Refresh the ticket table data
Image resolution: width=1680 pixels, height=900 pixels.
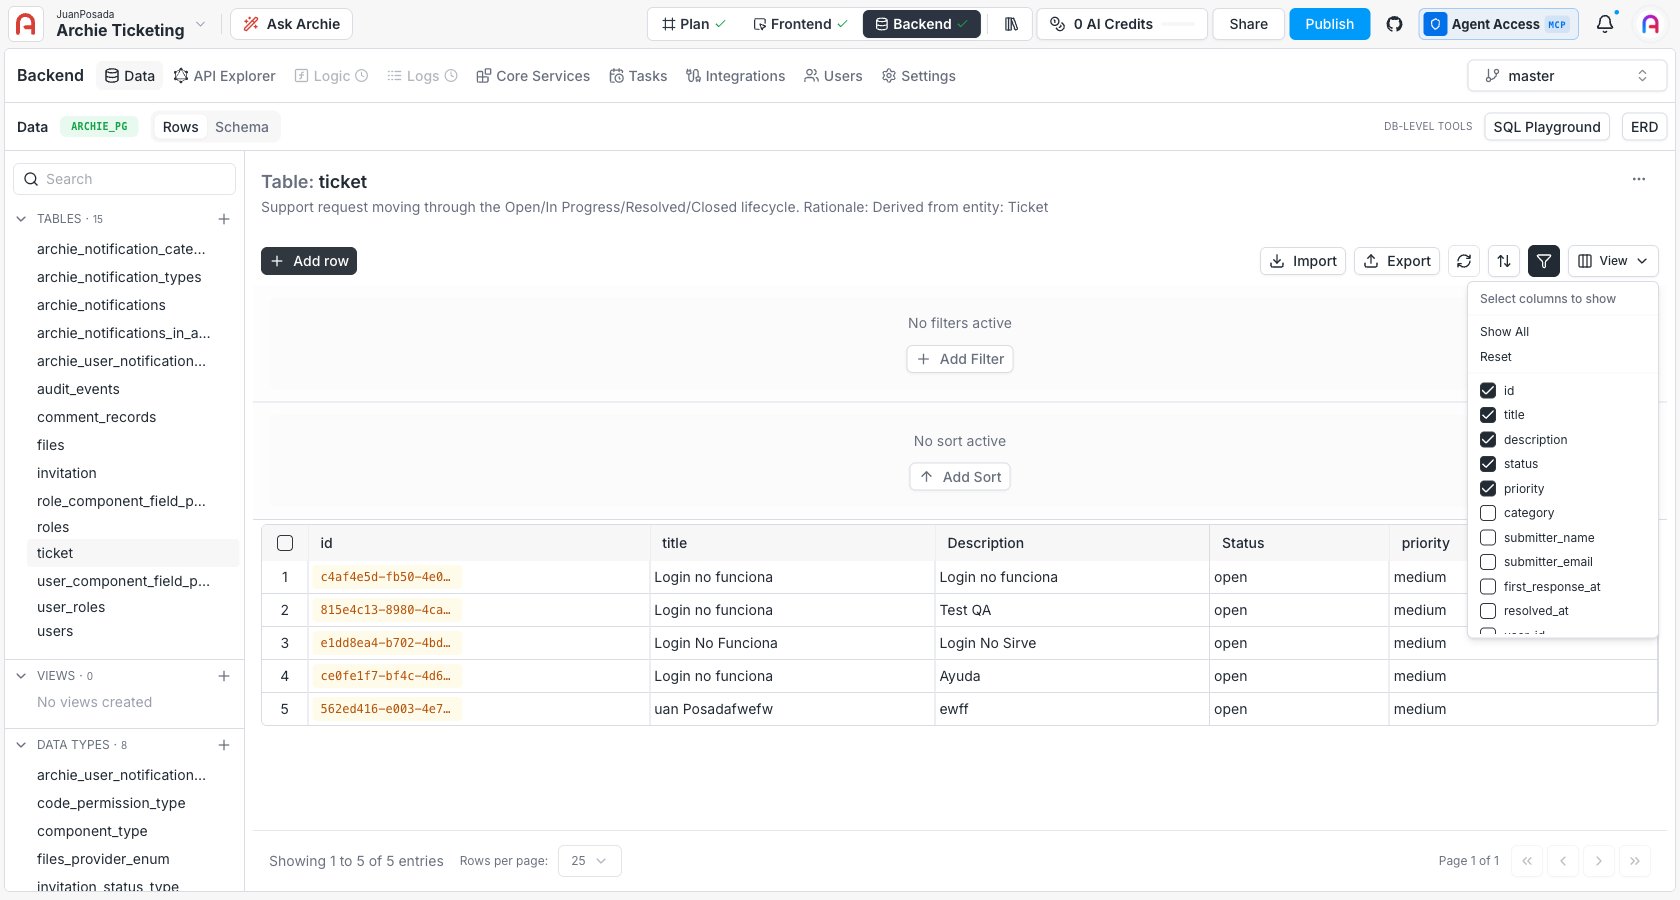tap(1464, 261)
